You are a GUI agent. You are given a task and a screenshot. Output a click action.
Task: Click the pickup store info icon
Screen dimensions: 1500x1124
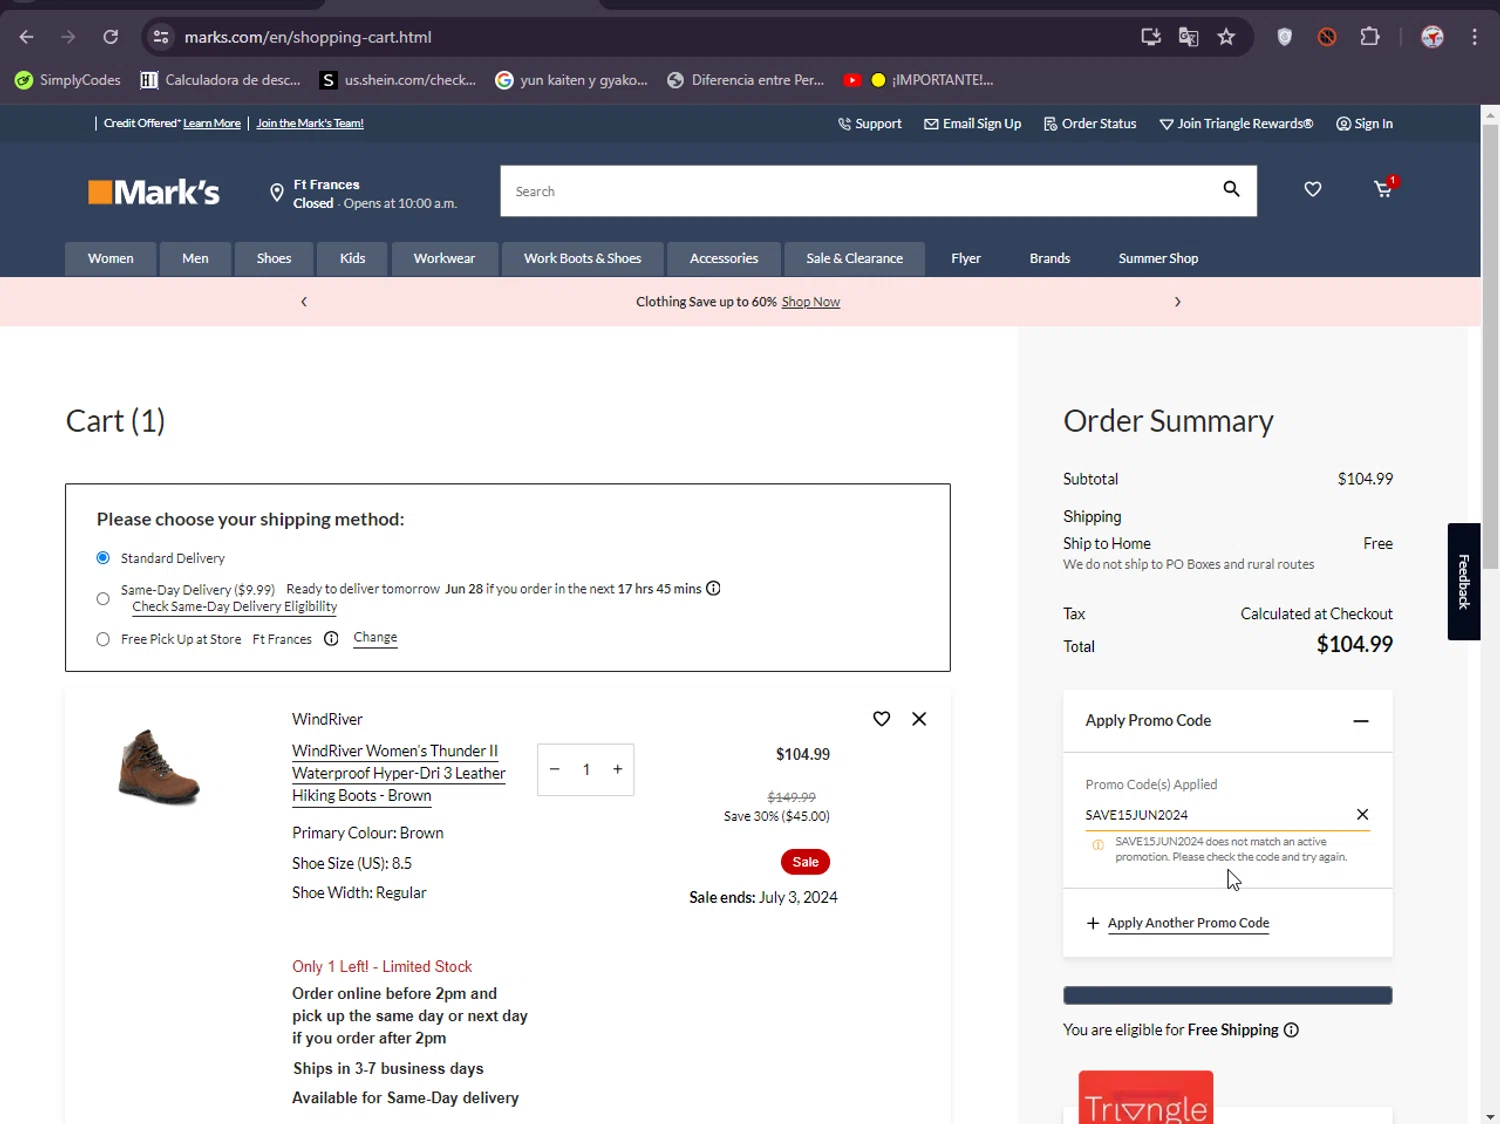click(331, 639)
